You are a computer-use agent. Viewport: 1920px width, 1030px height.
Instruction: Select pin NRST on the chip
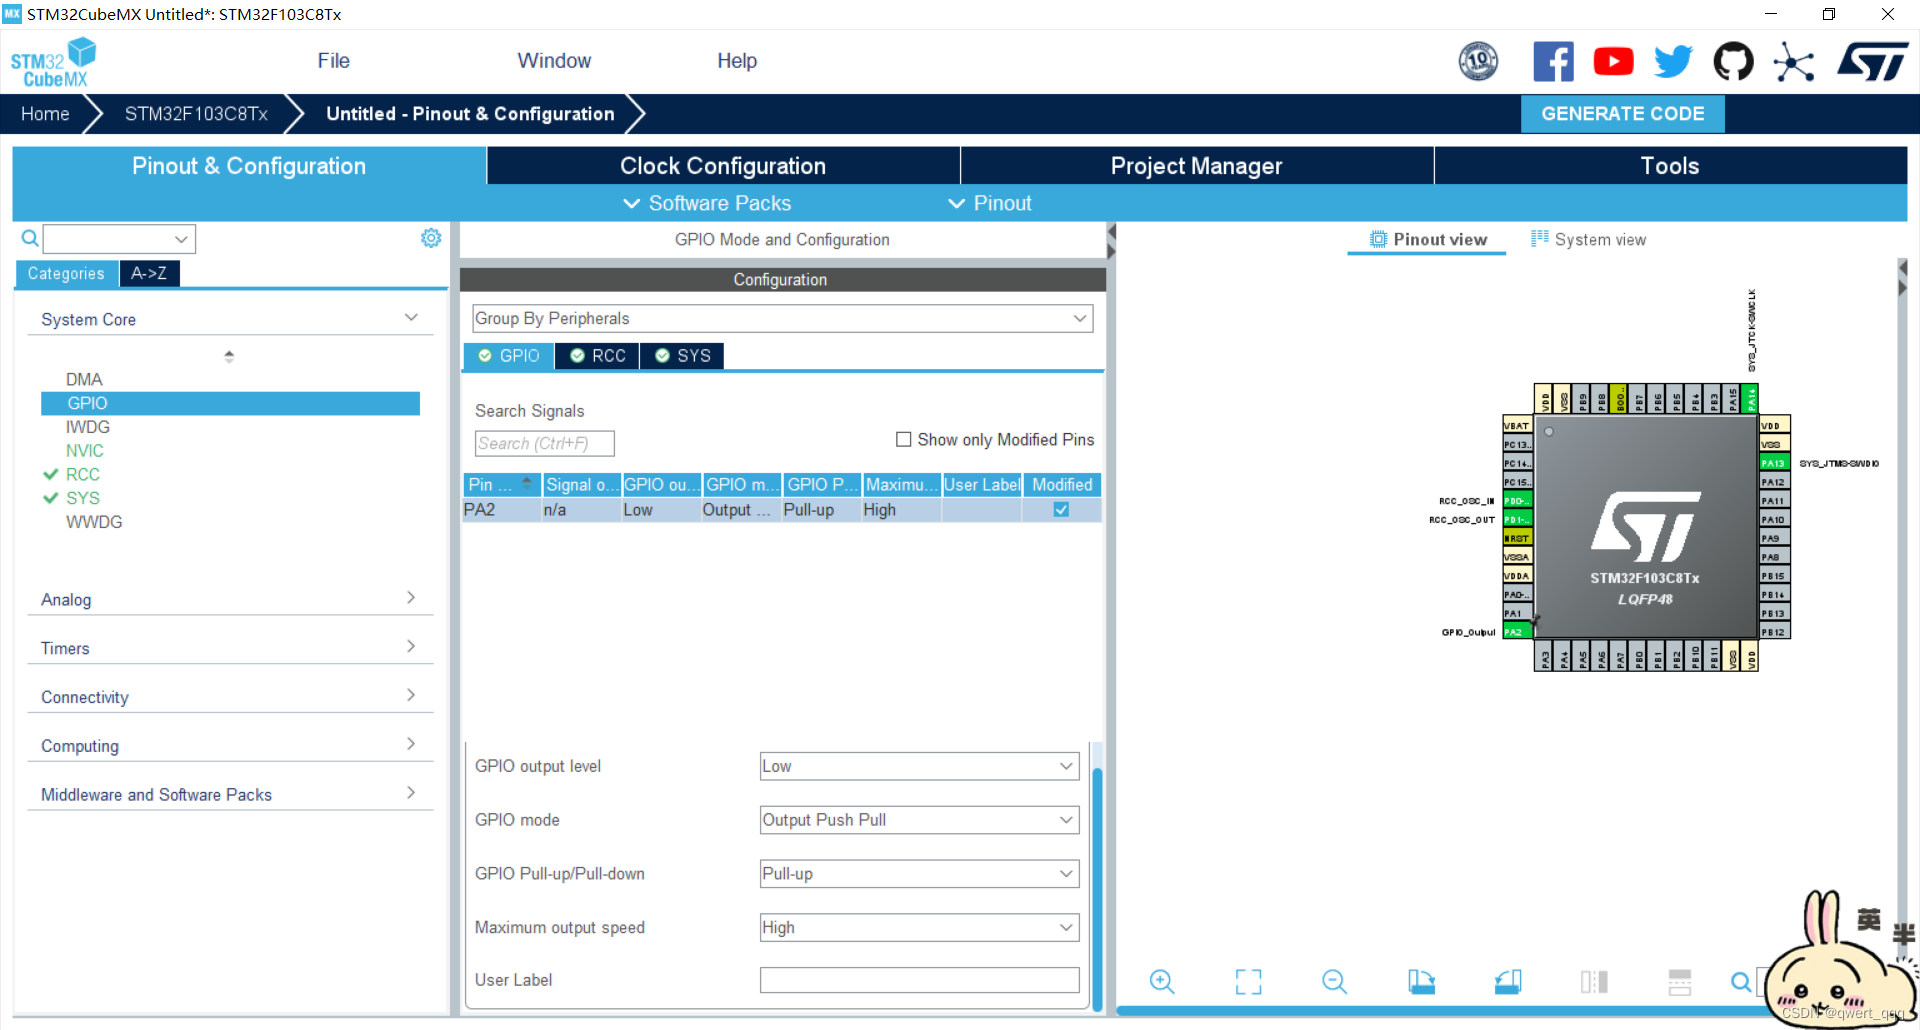point(1516,538)
